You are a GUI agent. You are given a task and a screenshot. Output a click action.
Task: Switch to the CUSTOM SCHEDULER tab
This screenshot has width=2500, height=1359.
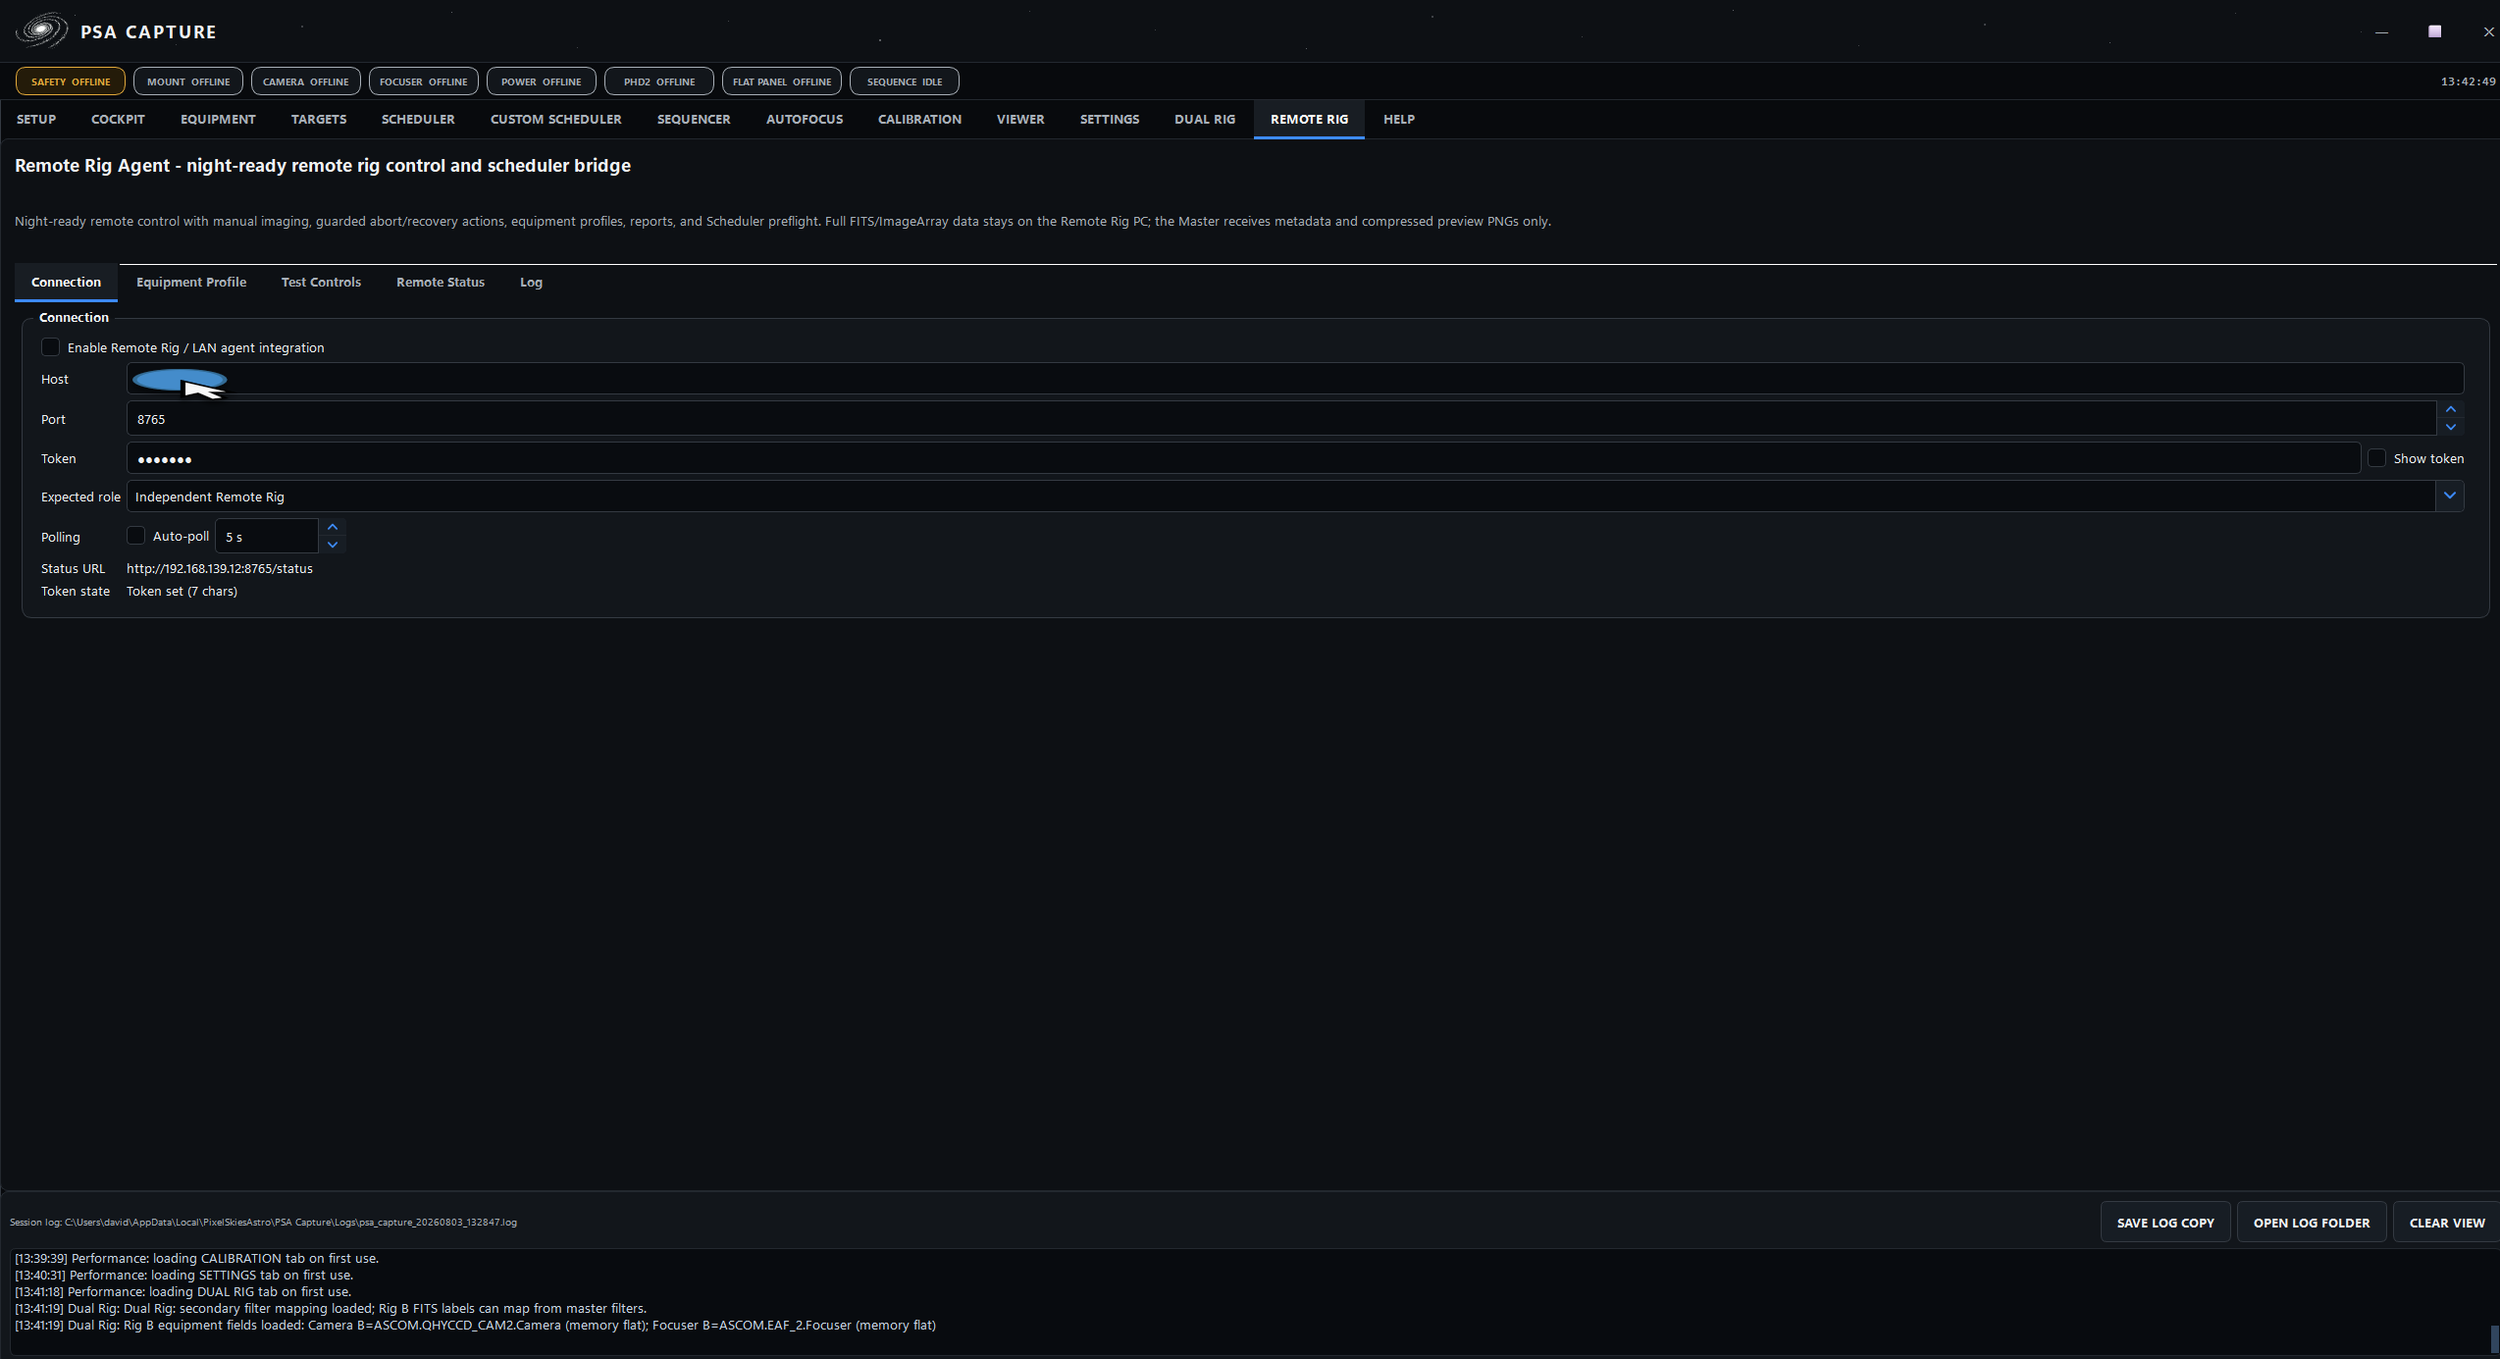pos(556,119)
